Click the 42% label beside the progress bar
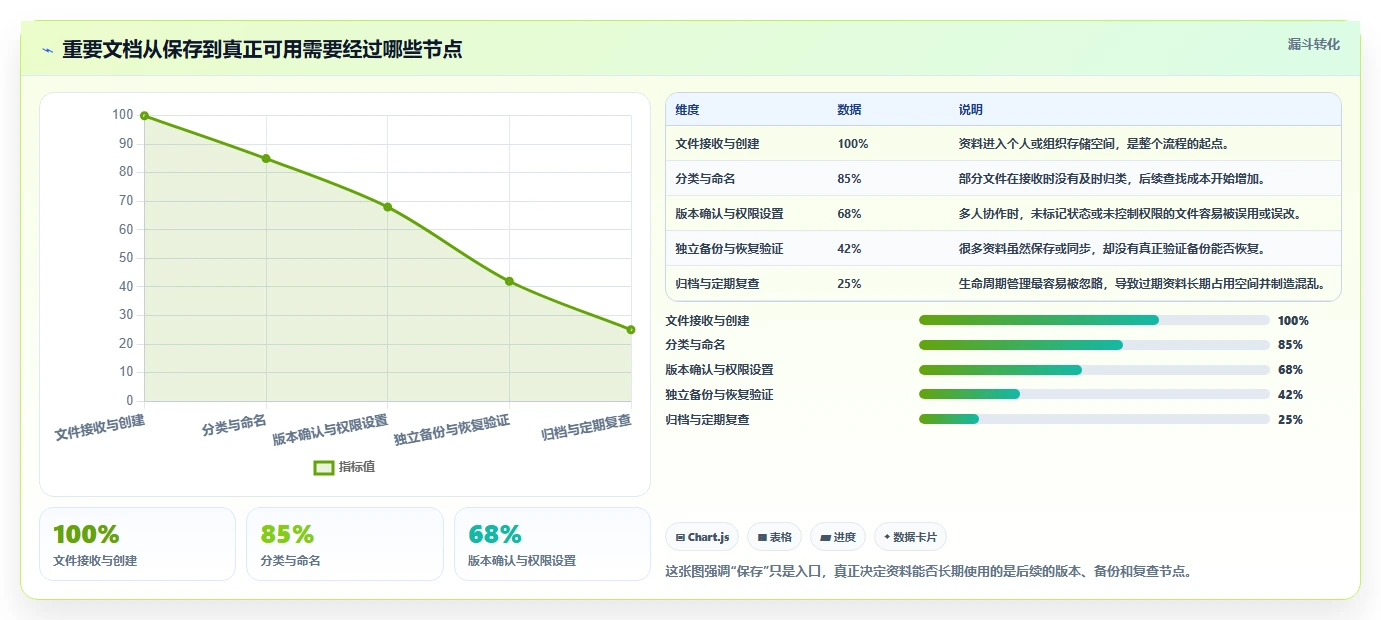The height and width of the screenshot is (620, 1381). coord(1290,395)
